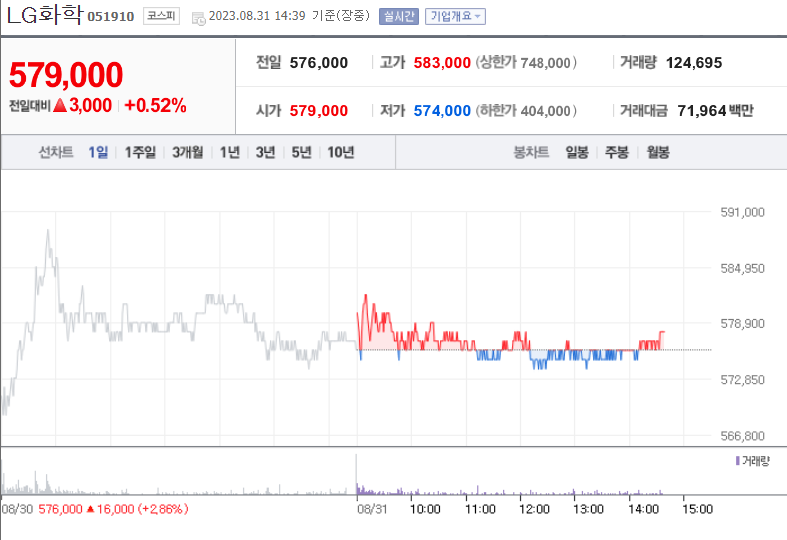Viewport: 787px width, 540px height.
Task: Click the high price 583,000
Action: tap(442, 63)
